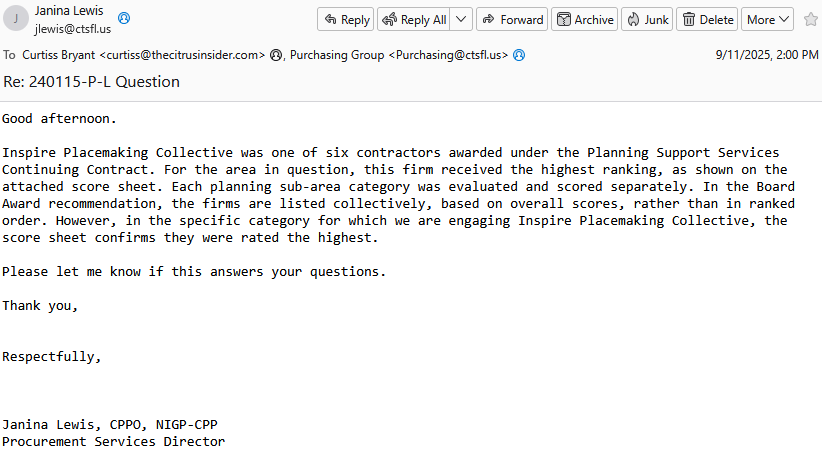Click the message date 9/11/2025, 2:00 PM
This screenshot has width=822, height=450.
(767, 55)
